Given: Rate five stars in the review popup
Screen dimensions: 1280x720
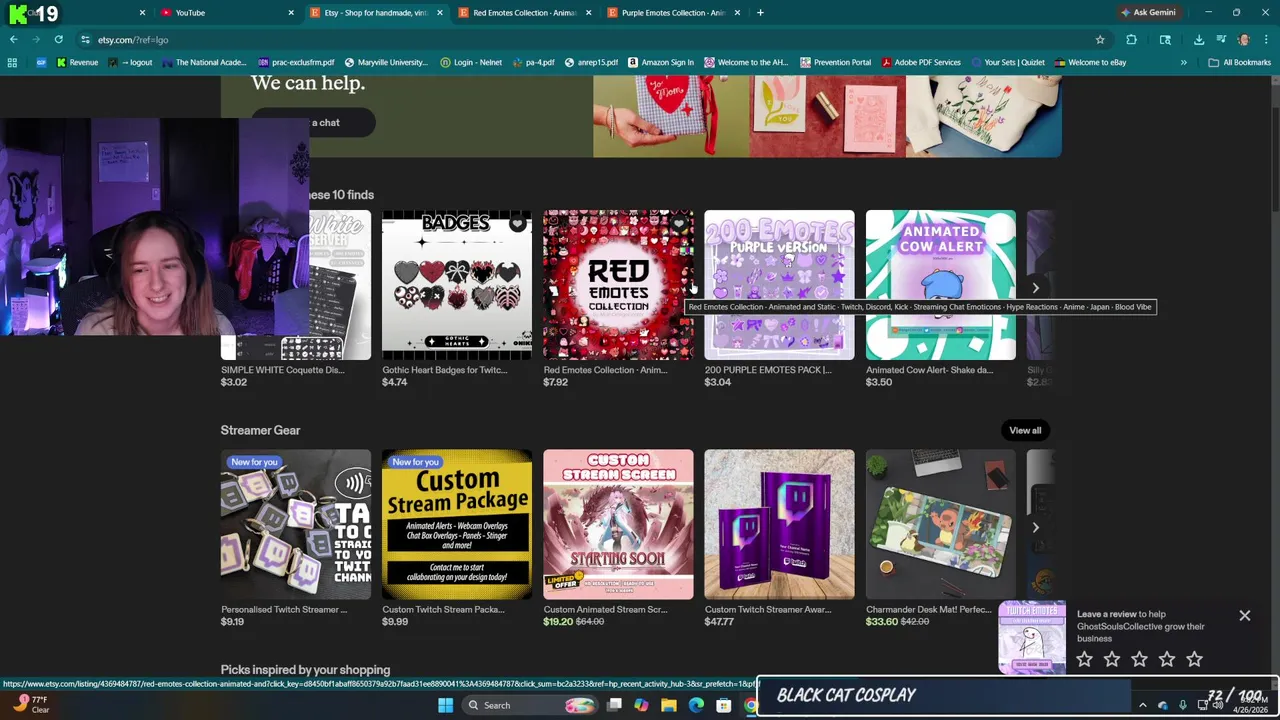Looking at the screenshot, I should pos(1194,659).
